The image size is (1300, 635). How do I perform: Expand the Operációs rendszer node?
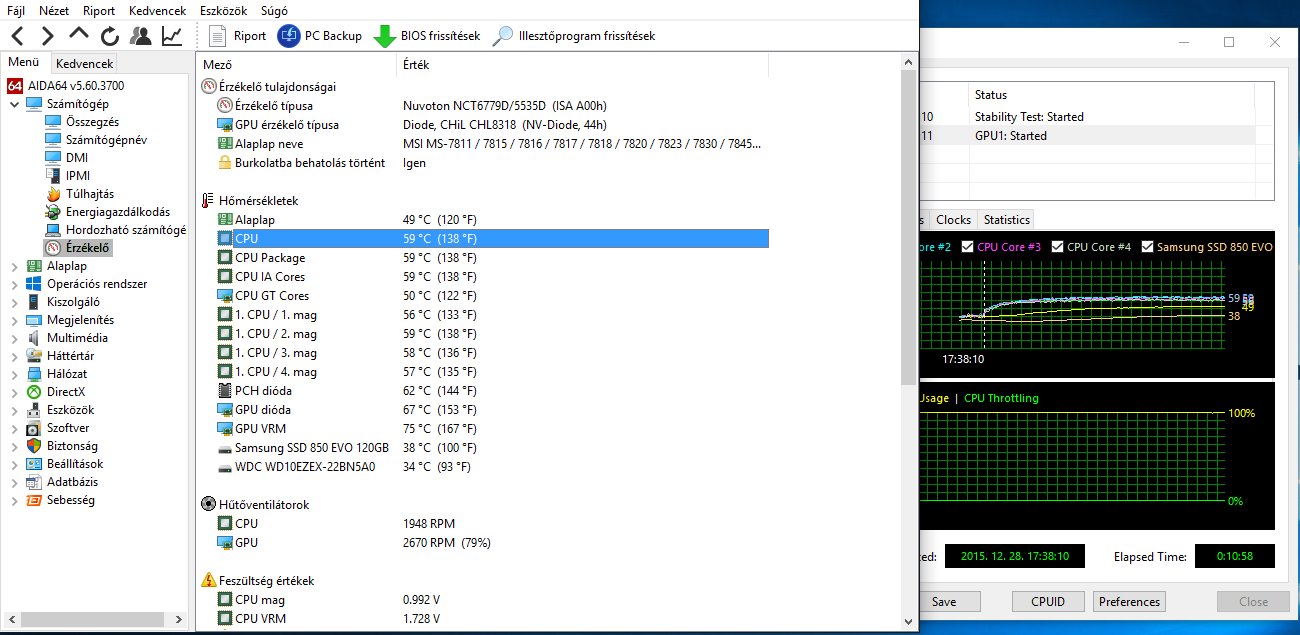[14, 284]
